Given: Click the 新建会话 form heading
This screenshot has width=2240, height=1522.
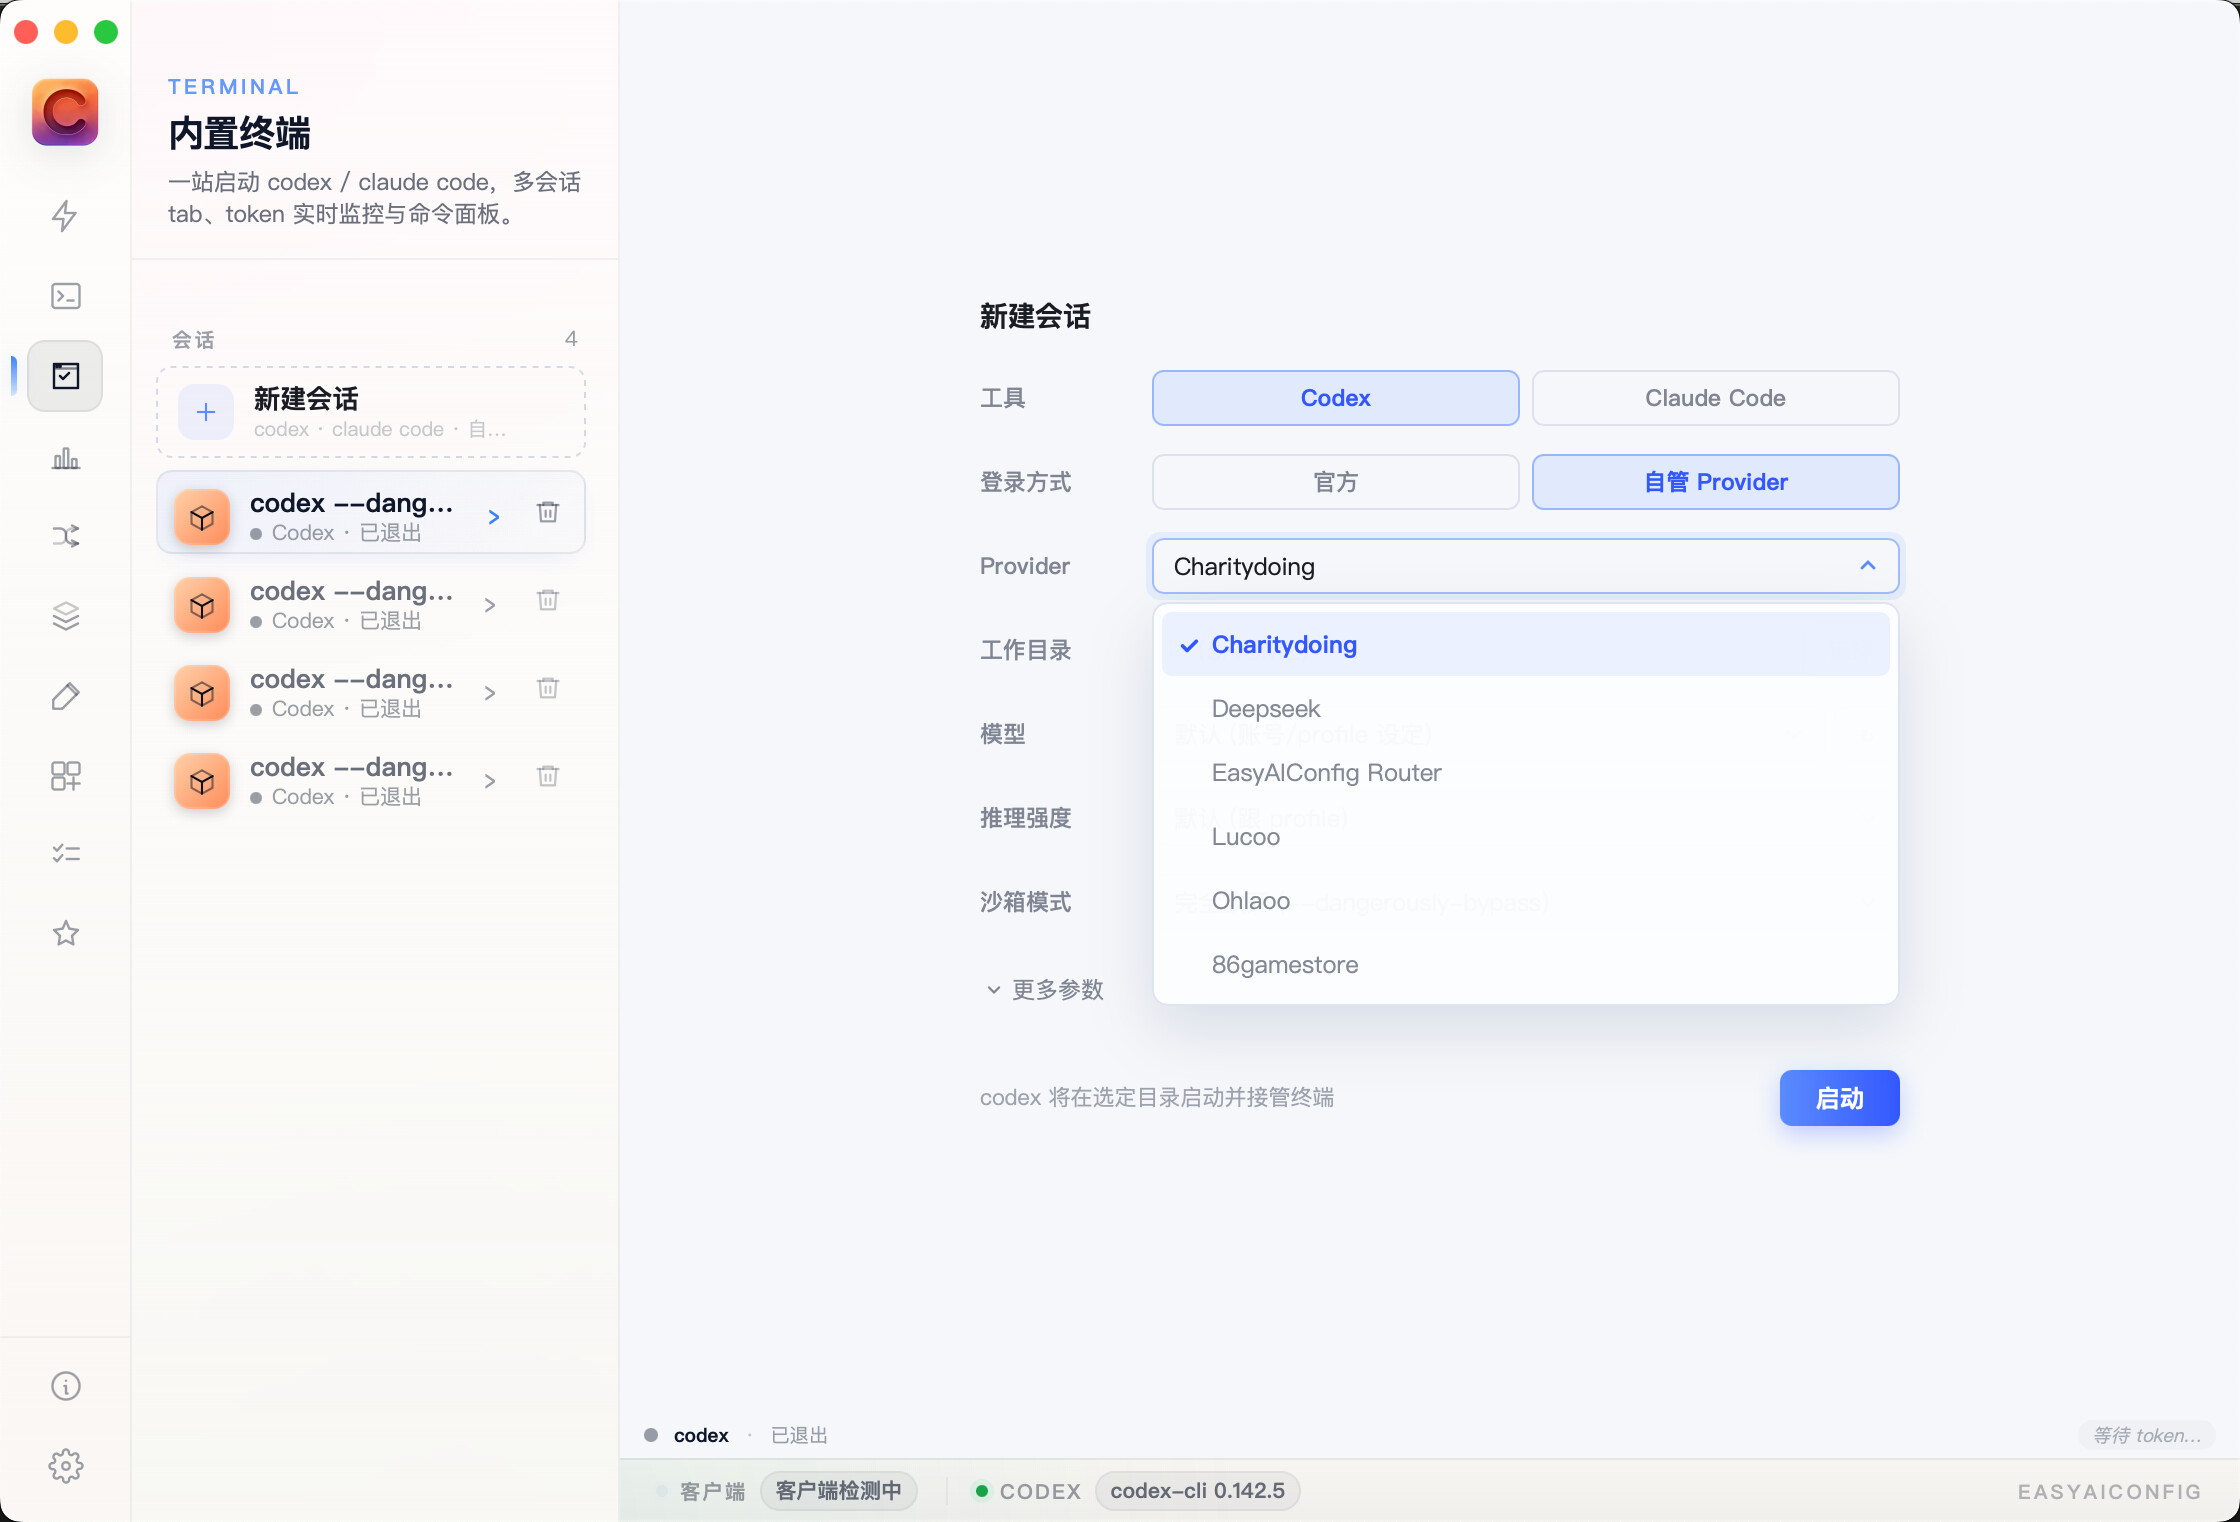Looking at the screenshot, I should (x=1035, y=317).
